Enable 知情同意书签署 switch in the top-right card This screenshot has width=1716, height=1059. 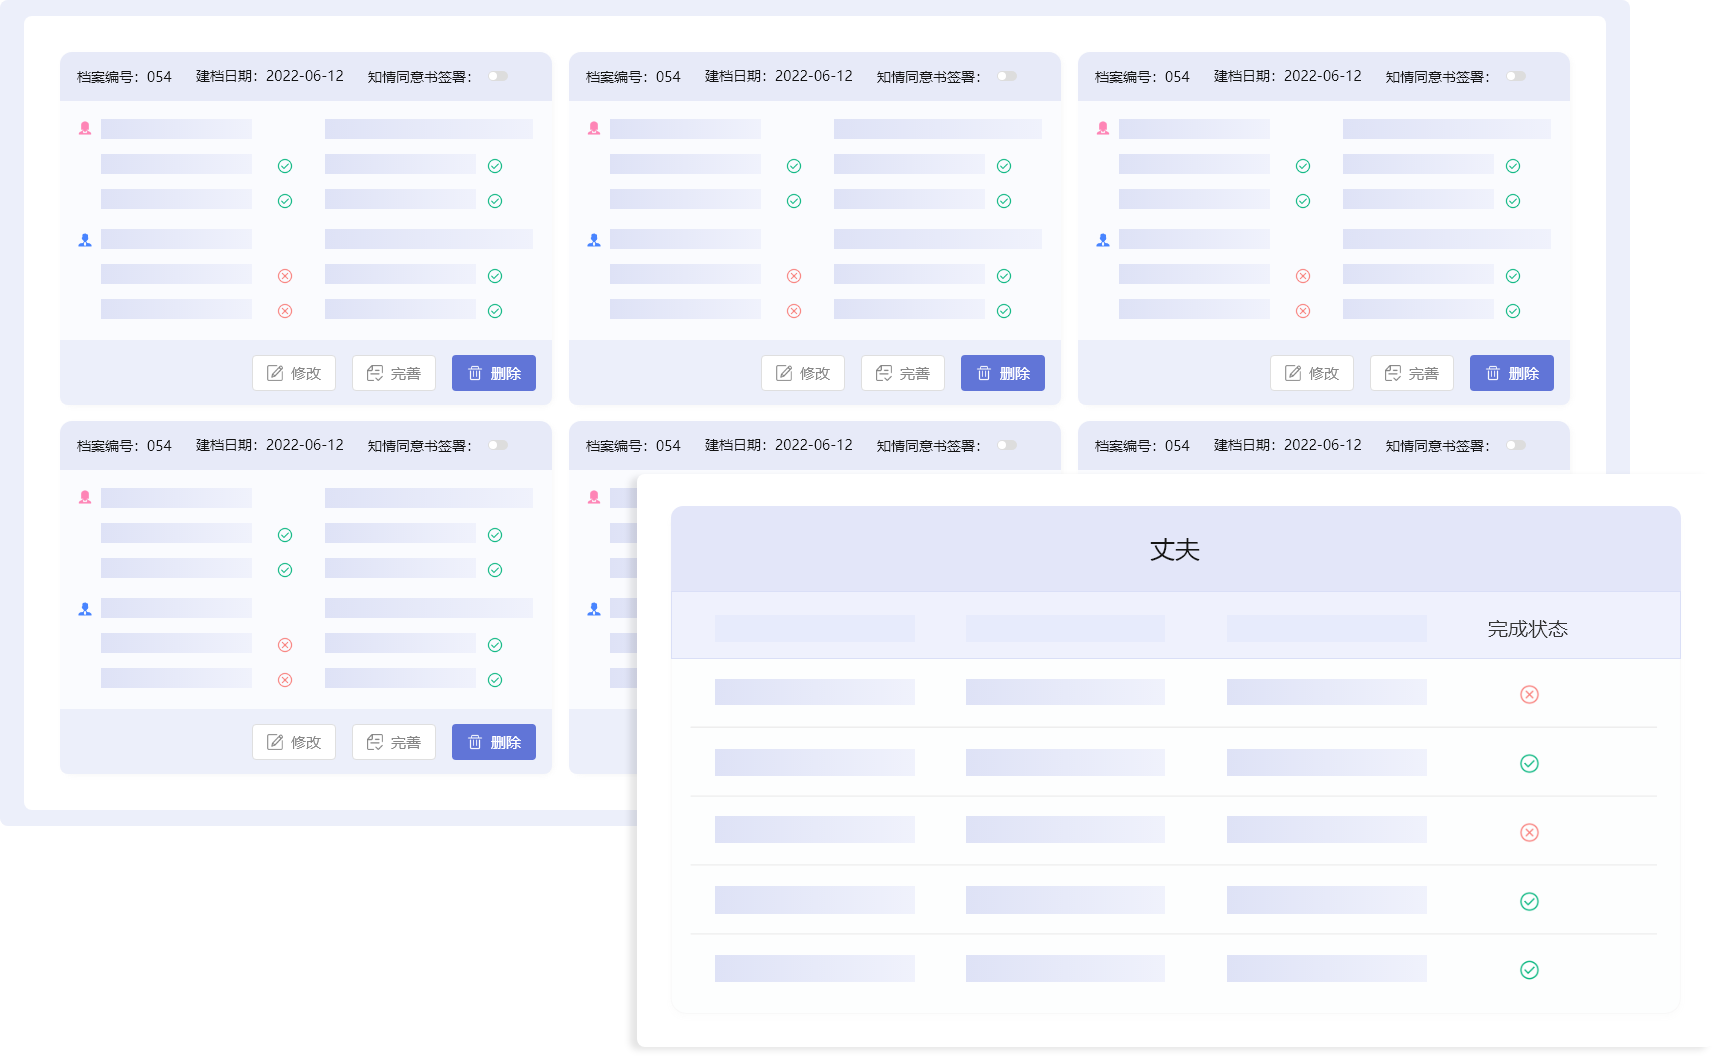tap(1516, 76)
